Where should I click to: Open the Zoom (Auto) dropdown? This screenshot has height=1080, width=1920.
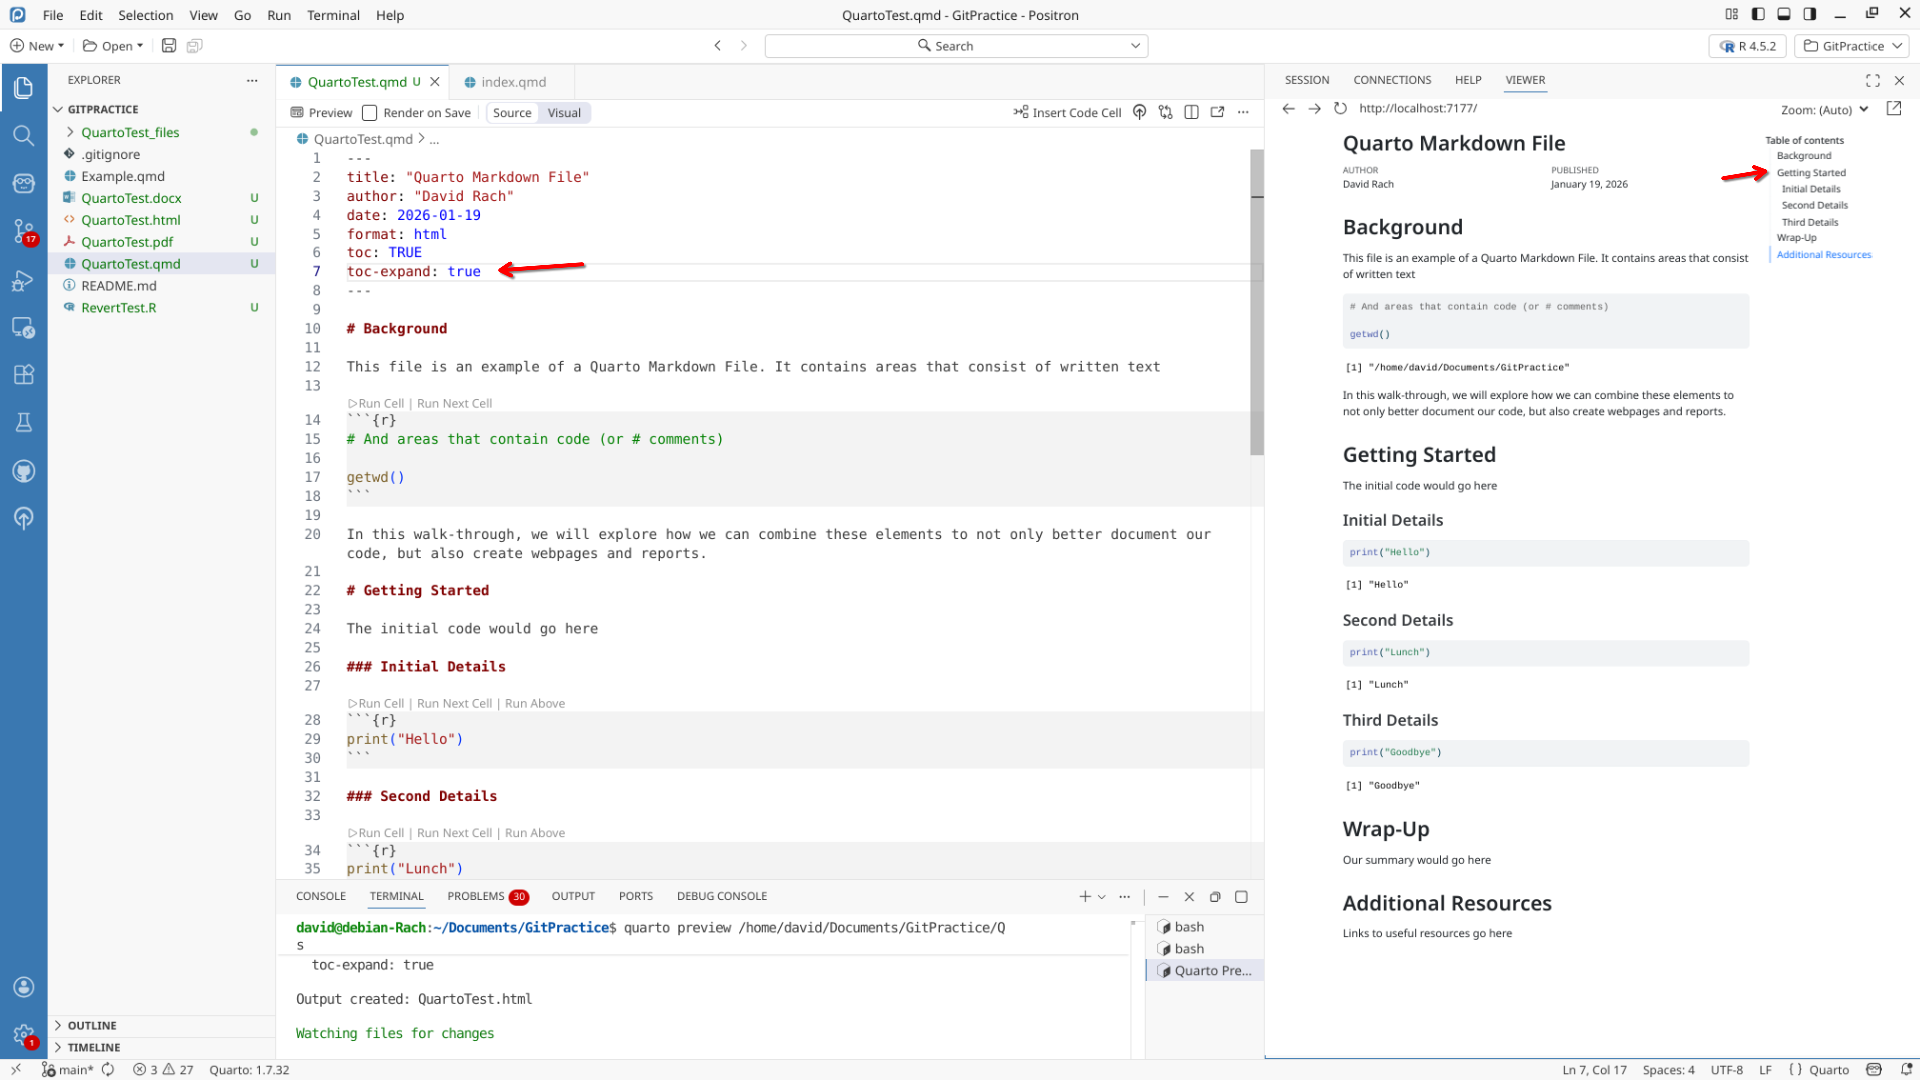[1824, 110]
